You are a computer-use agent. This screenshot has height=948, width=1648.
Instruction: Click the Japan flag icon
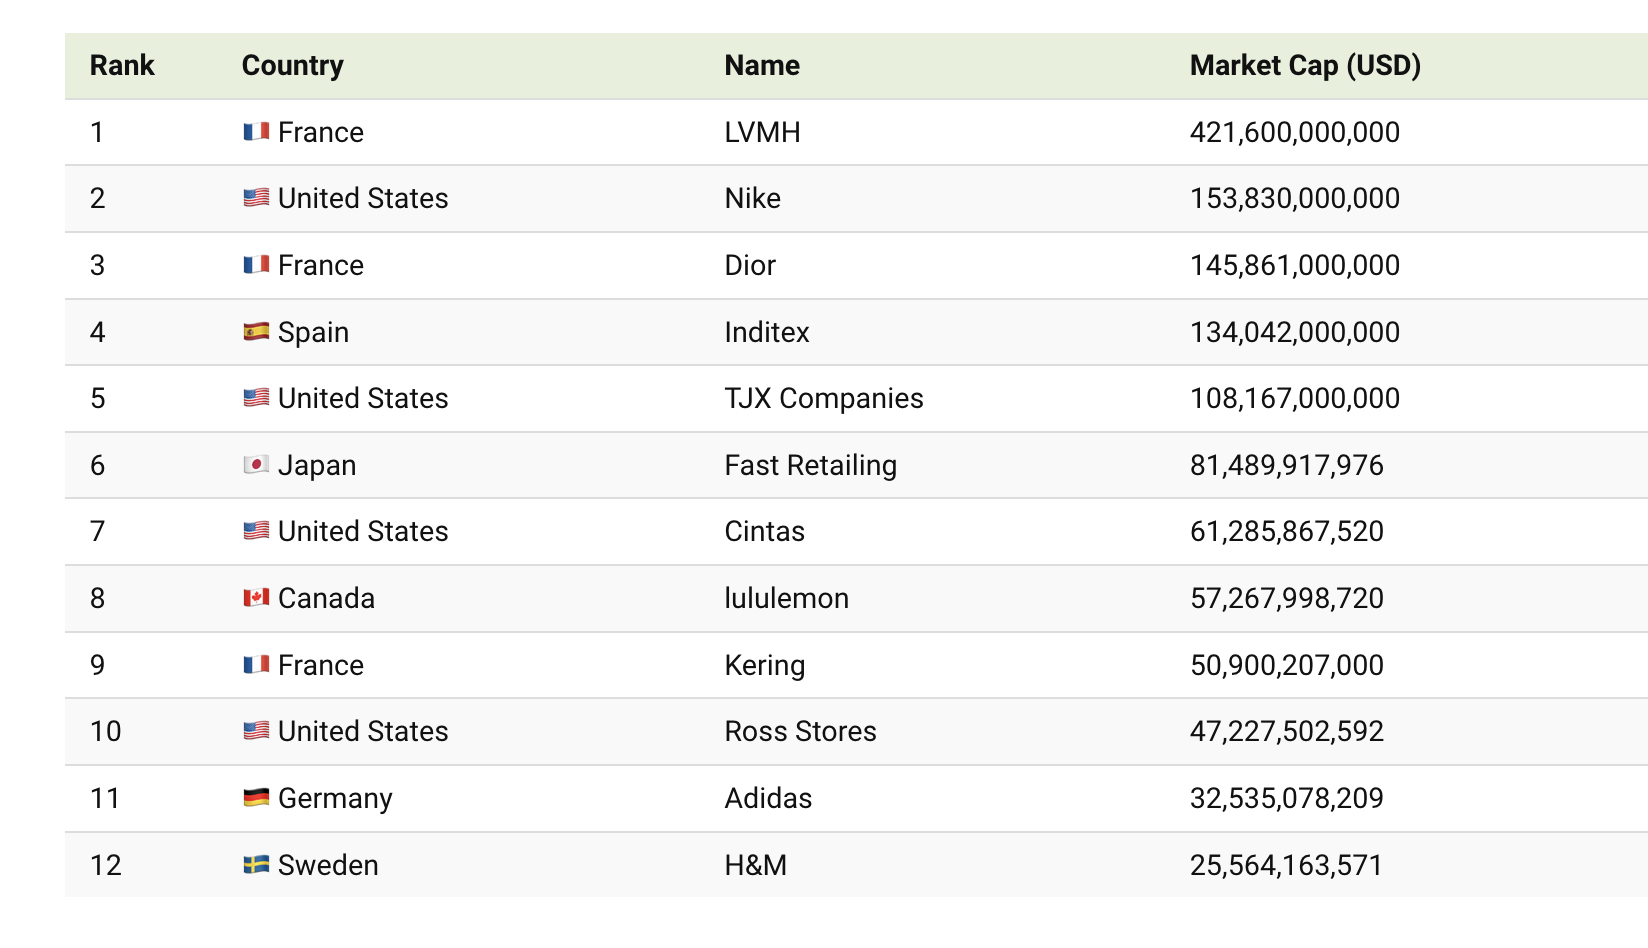pyautogui.click(x=256, y=465)
